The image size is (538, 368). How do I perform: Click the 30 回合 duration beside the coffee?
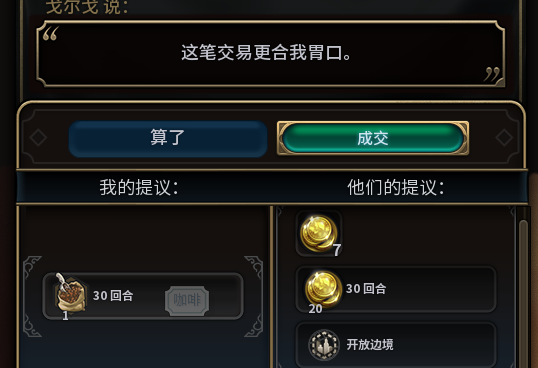point(113,296)
